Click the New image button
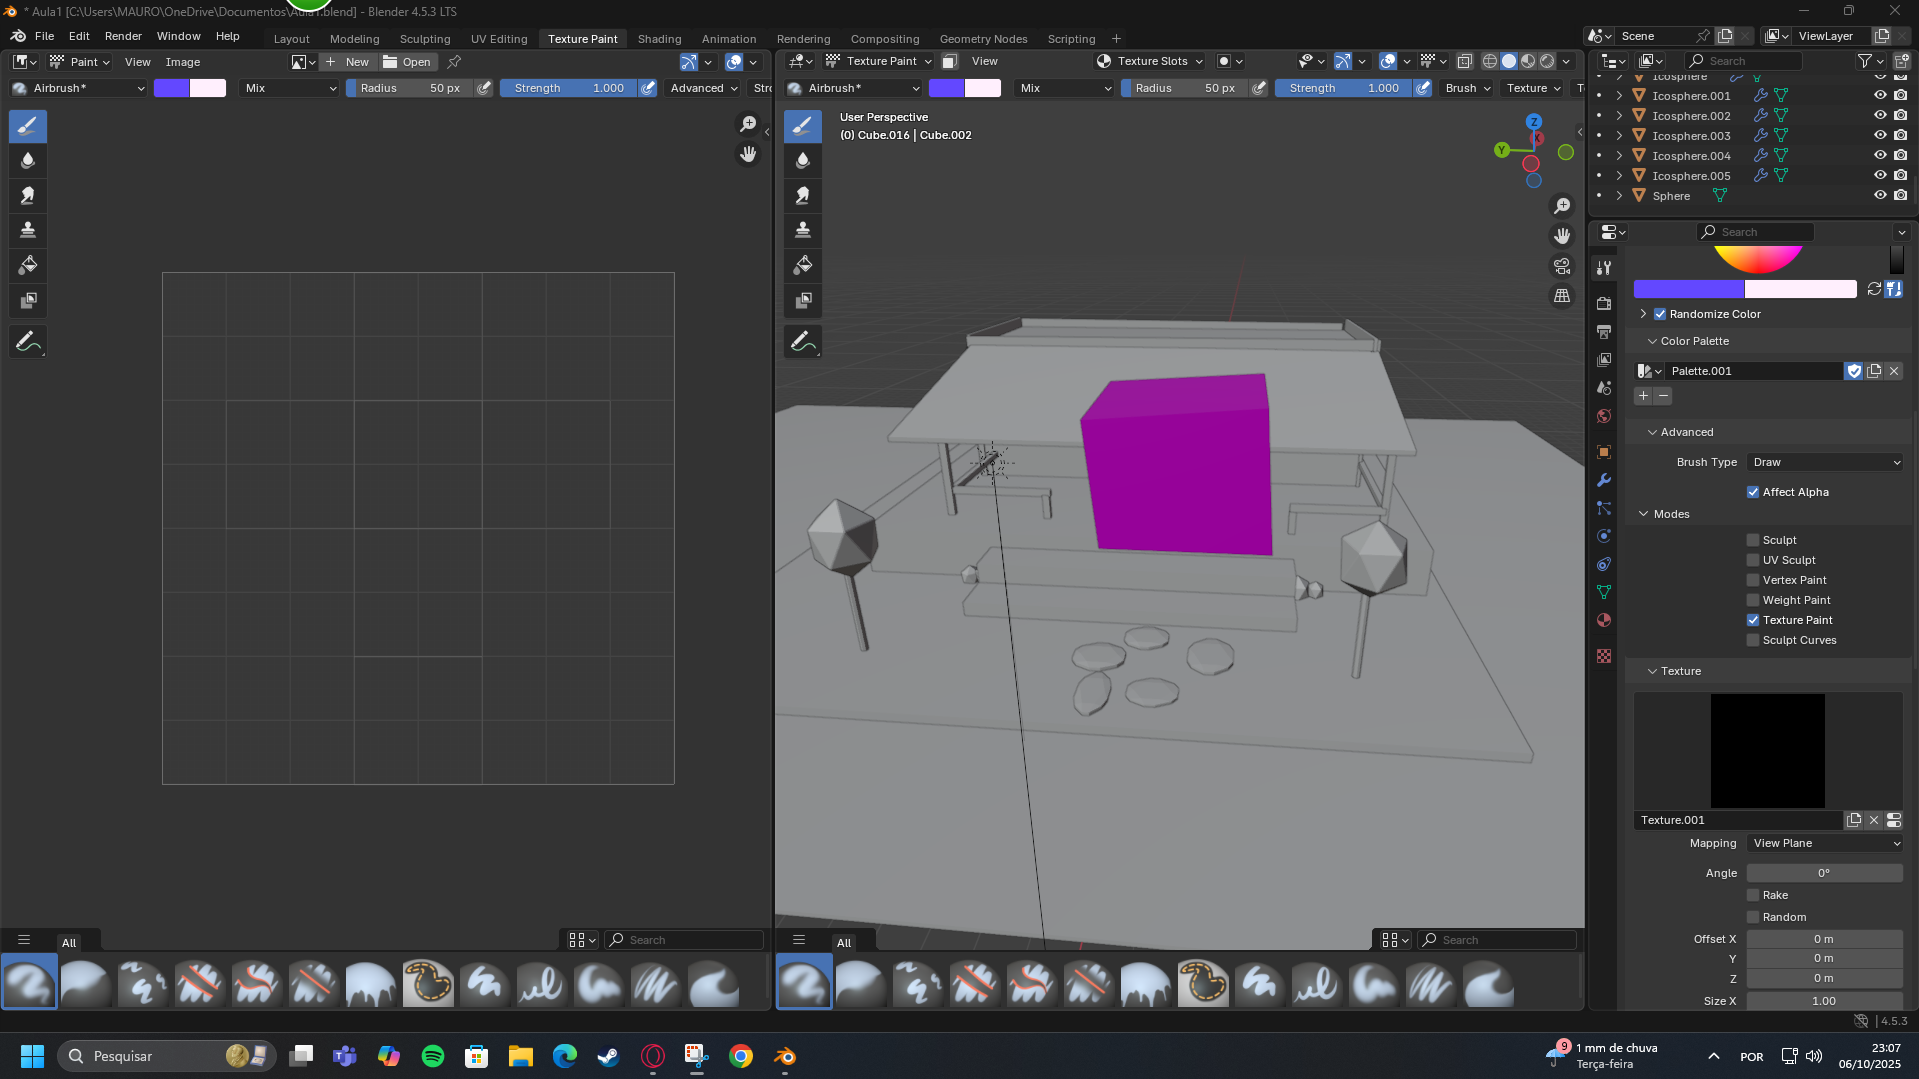1919x1079 pixels. [x=347, y=62]
